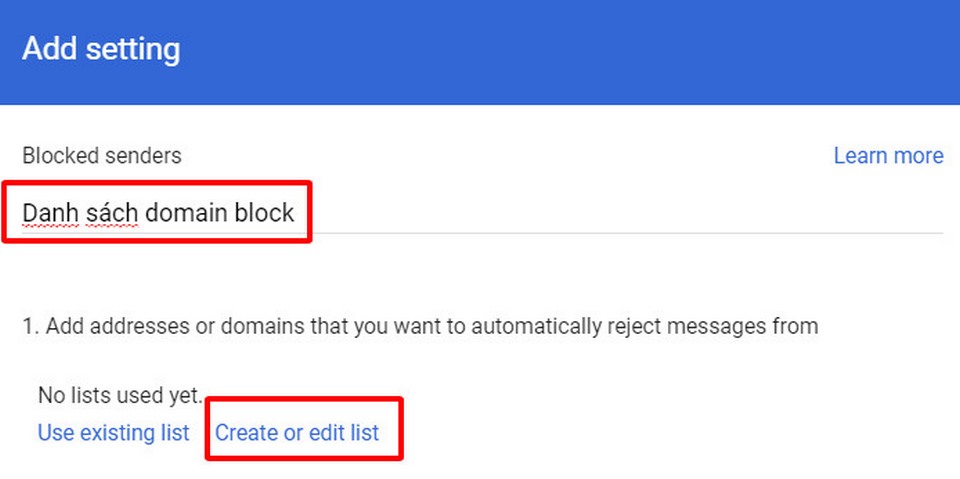The width and height of the screenshot is (960, 479).
Task: Click empty area of the blue header bar
Action: tap(600, 50)
